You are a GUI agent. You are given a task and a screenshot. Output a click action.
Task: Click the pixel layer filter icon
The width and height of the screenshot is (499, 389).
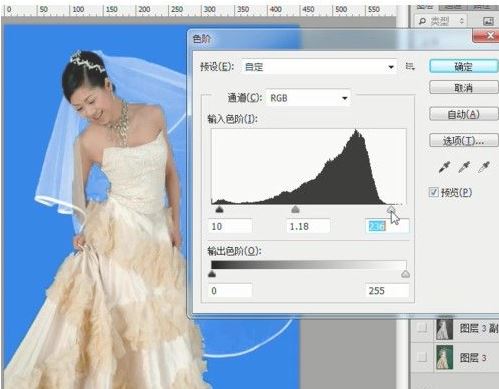(488, 22)
